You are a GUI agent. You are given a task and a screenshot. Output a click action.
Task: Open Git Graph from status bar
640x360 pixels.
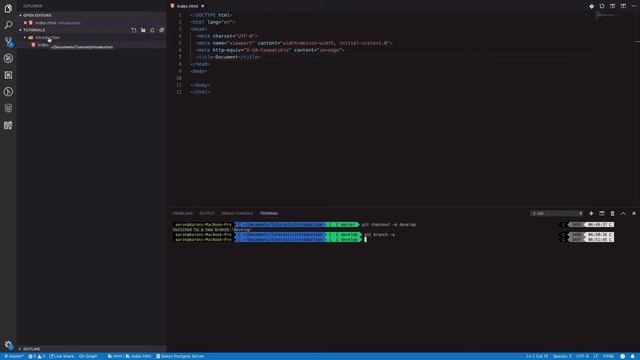tap(88, 356)
